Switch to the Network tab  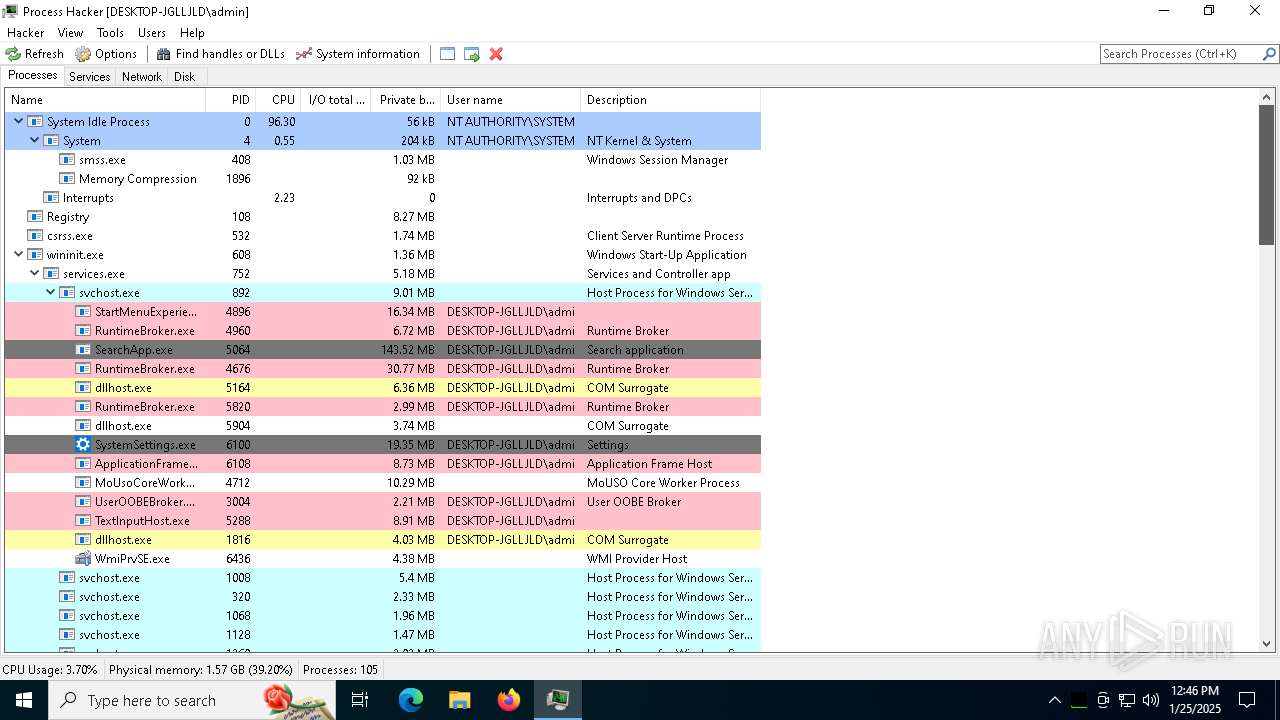click(x=142, y=77)
